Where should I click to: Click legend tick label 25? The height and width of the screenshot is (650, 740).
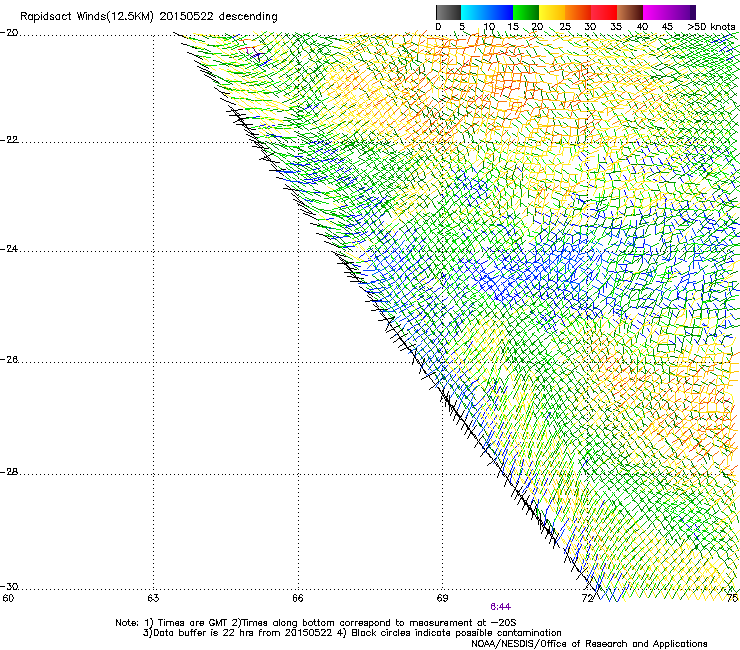coord(565,27)
